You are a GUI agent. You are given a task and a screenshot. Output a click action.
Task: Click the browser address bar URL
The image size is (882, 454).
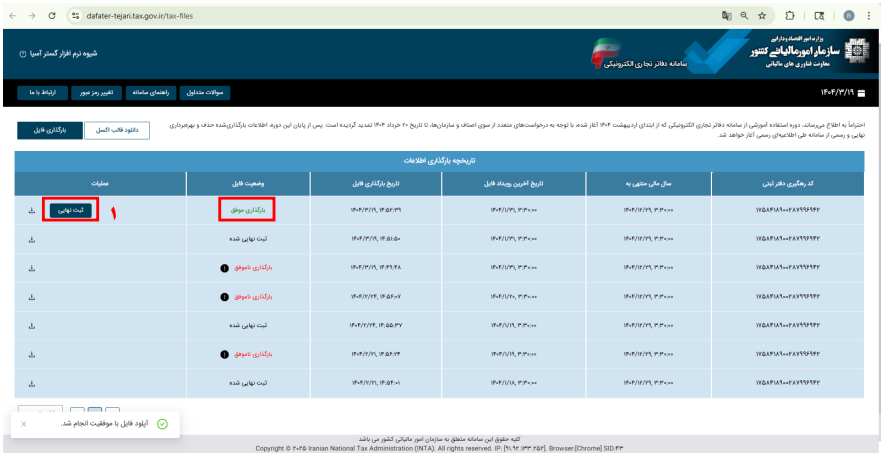[x=140, y=16]
